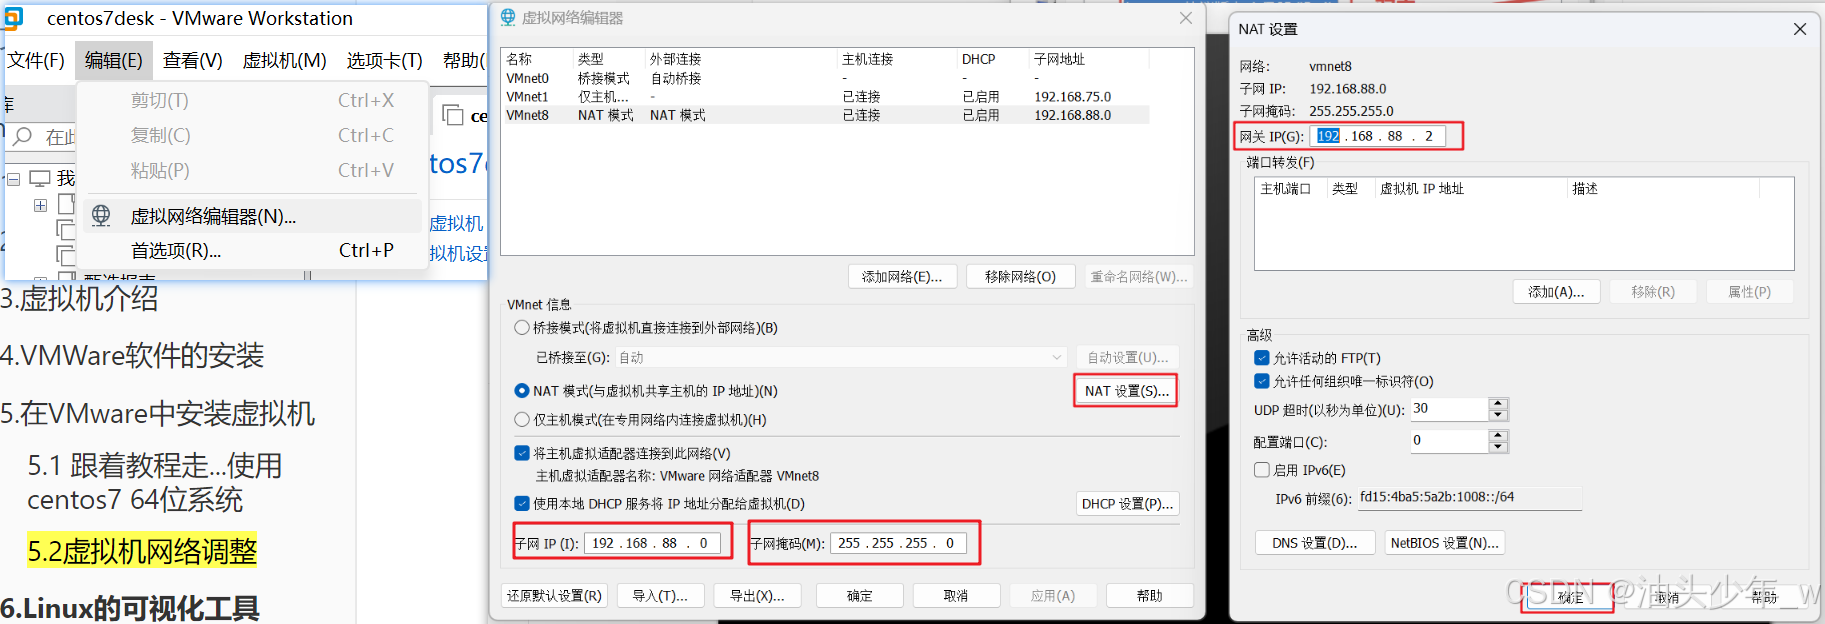Click the 主机端口 column header in port forwarding
This screenshot has width=1825, height=624.
pos(1290,188)
